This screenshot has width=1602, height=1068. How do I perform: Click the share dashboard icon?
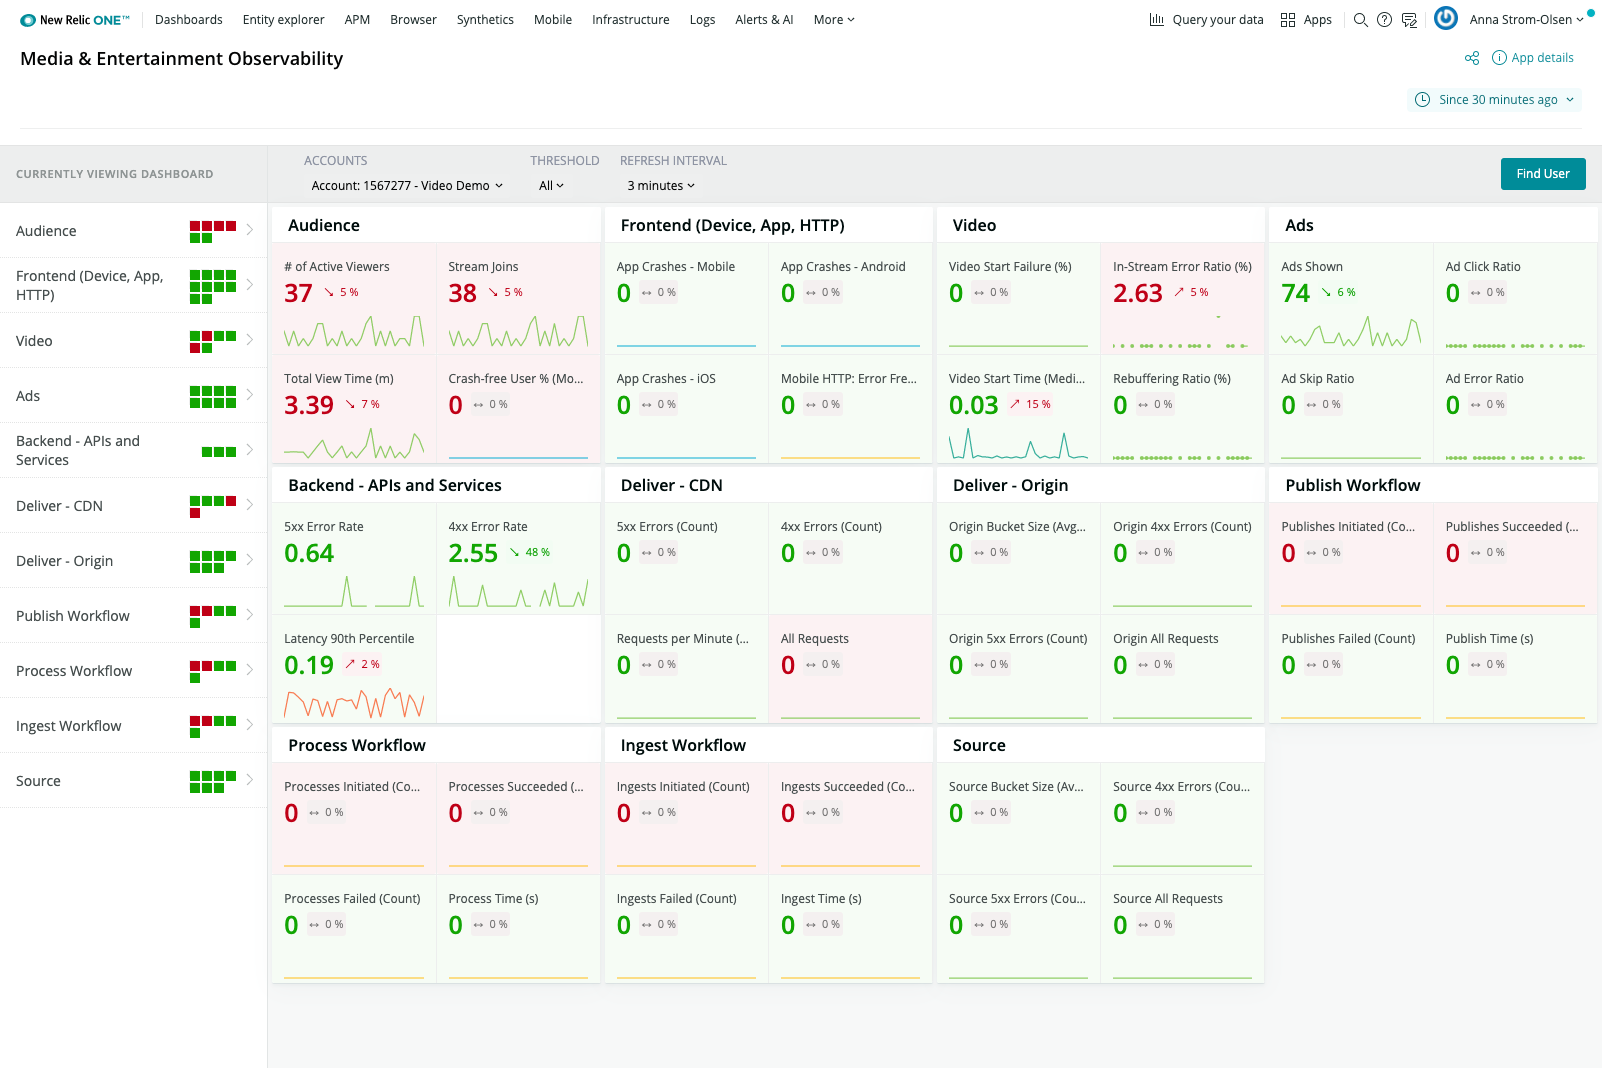[1471, 57]
